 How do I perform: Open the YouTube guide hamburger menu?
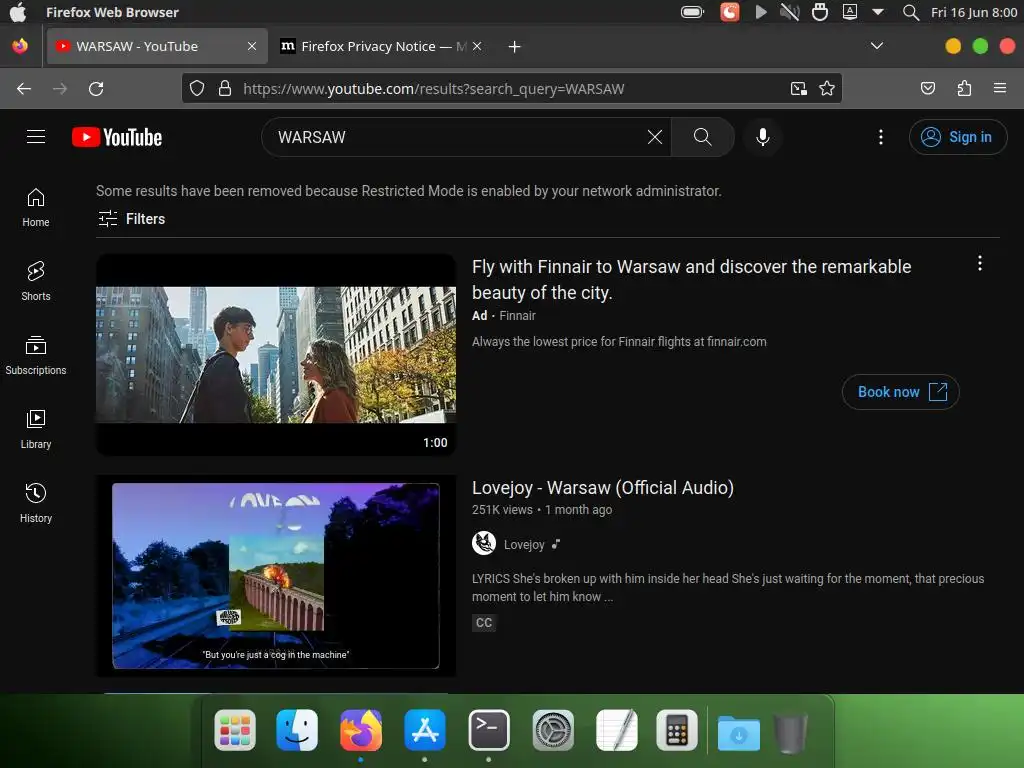coord(36,136)
